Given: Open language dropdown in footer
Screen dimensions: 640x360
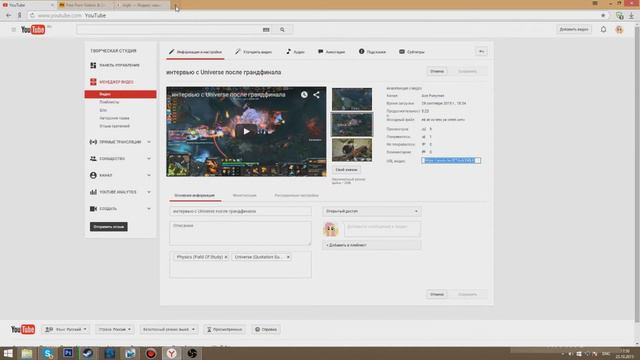Looking at the screenshot, I should [x=65, y=329].
